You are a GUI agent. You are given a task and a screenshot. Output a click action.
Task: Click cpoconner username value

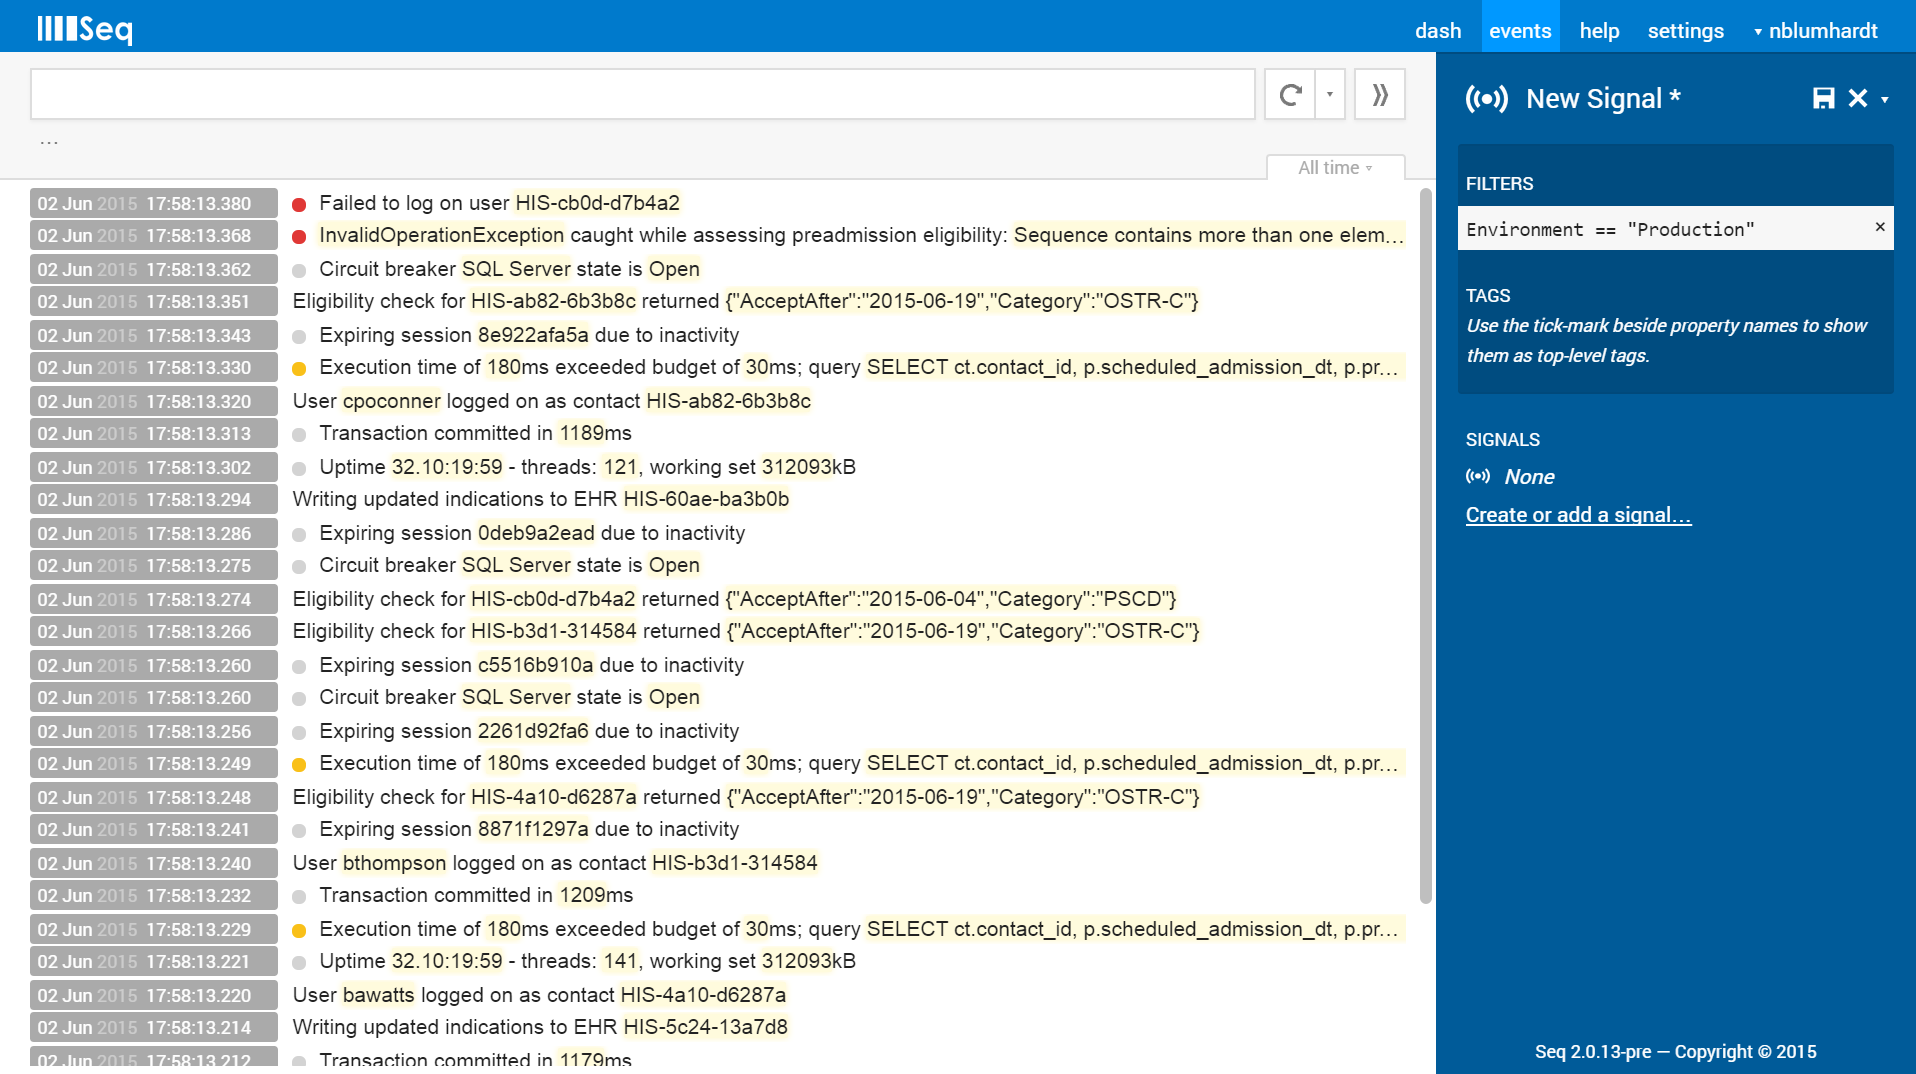coord(391,401)
